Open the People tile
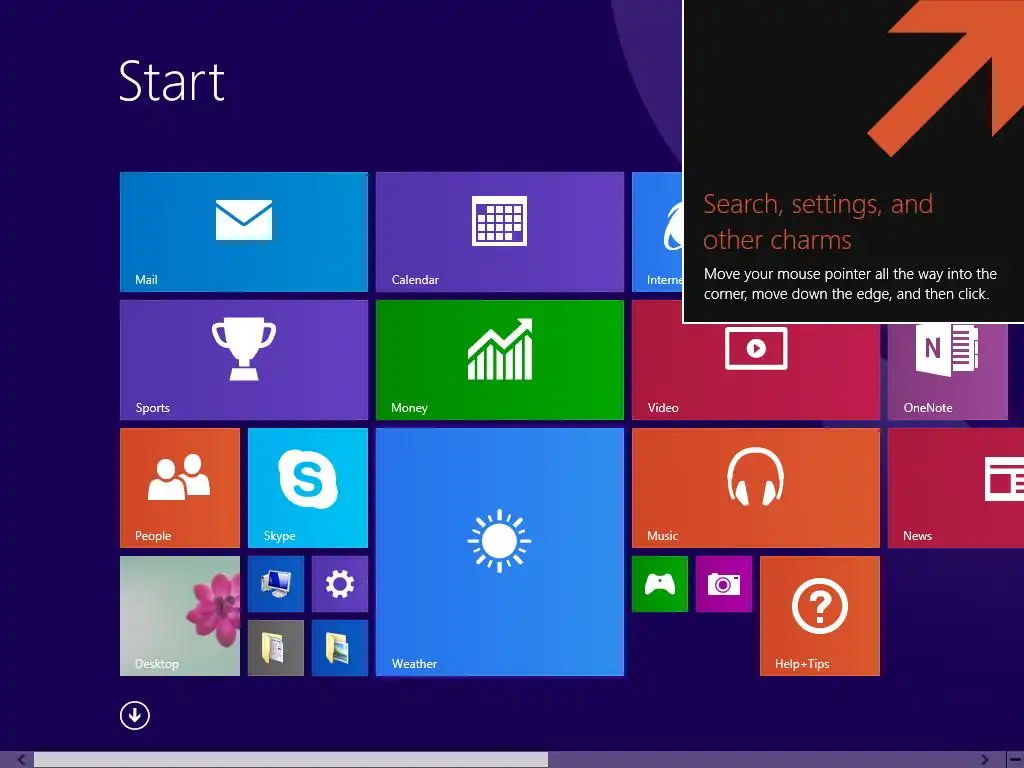This screenshot has width=1024, height=768. tap(180, 488)
